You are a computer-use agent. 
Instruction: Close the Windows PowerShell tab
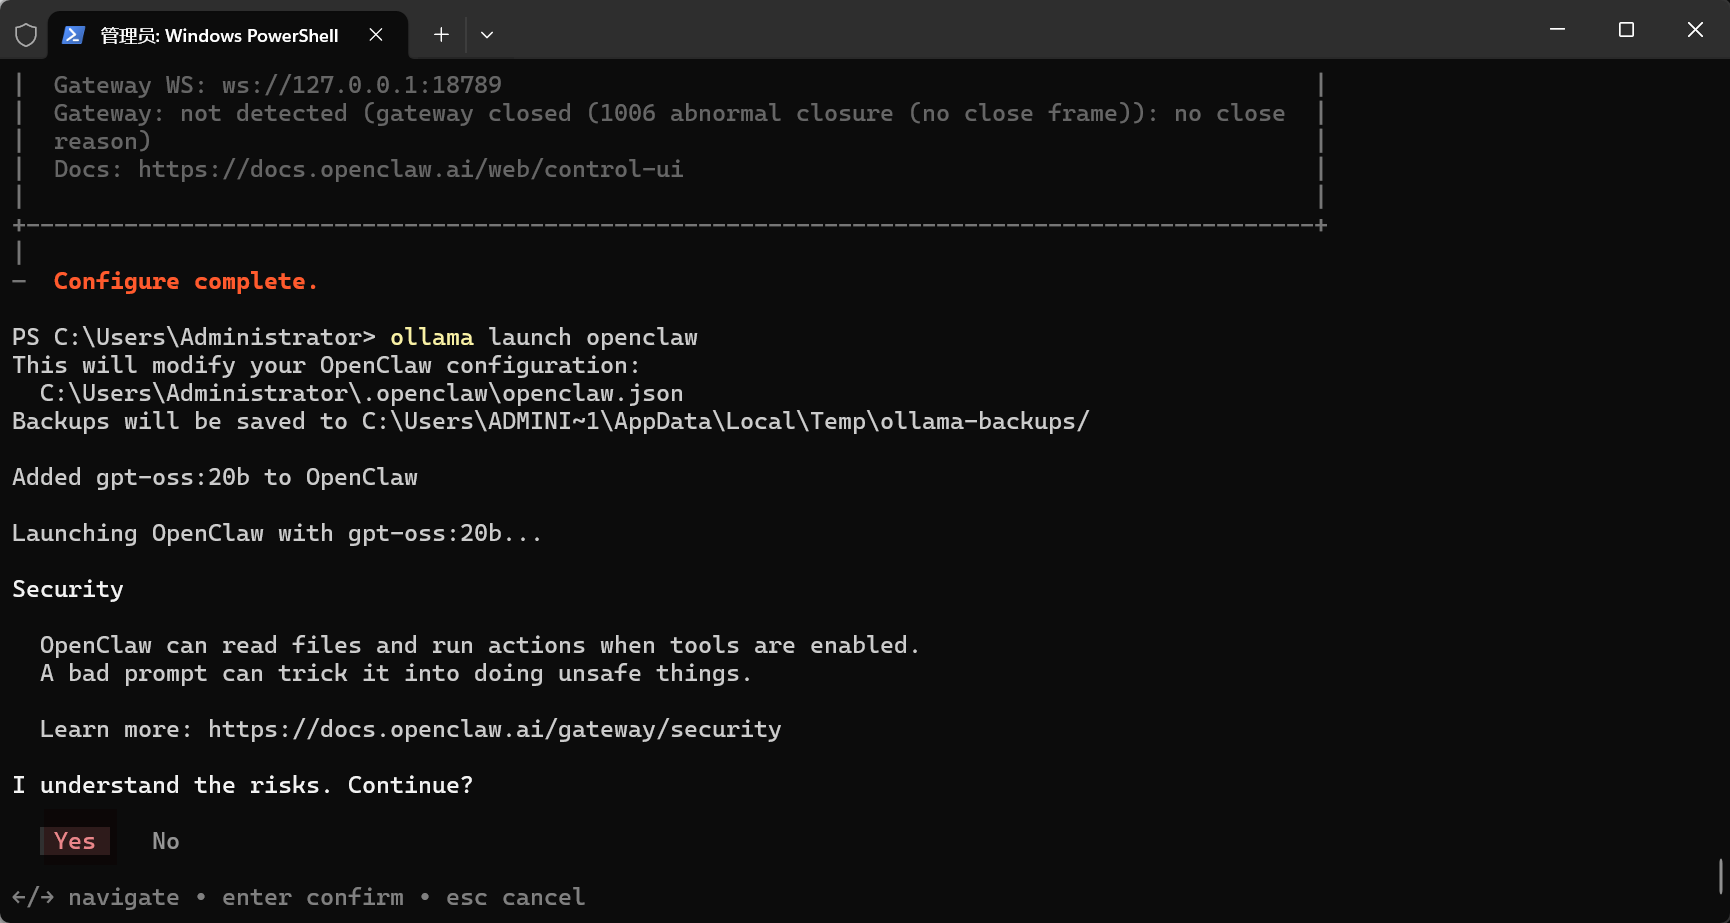[376, 35]
